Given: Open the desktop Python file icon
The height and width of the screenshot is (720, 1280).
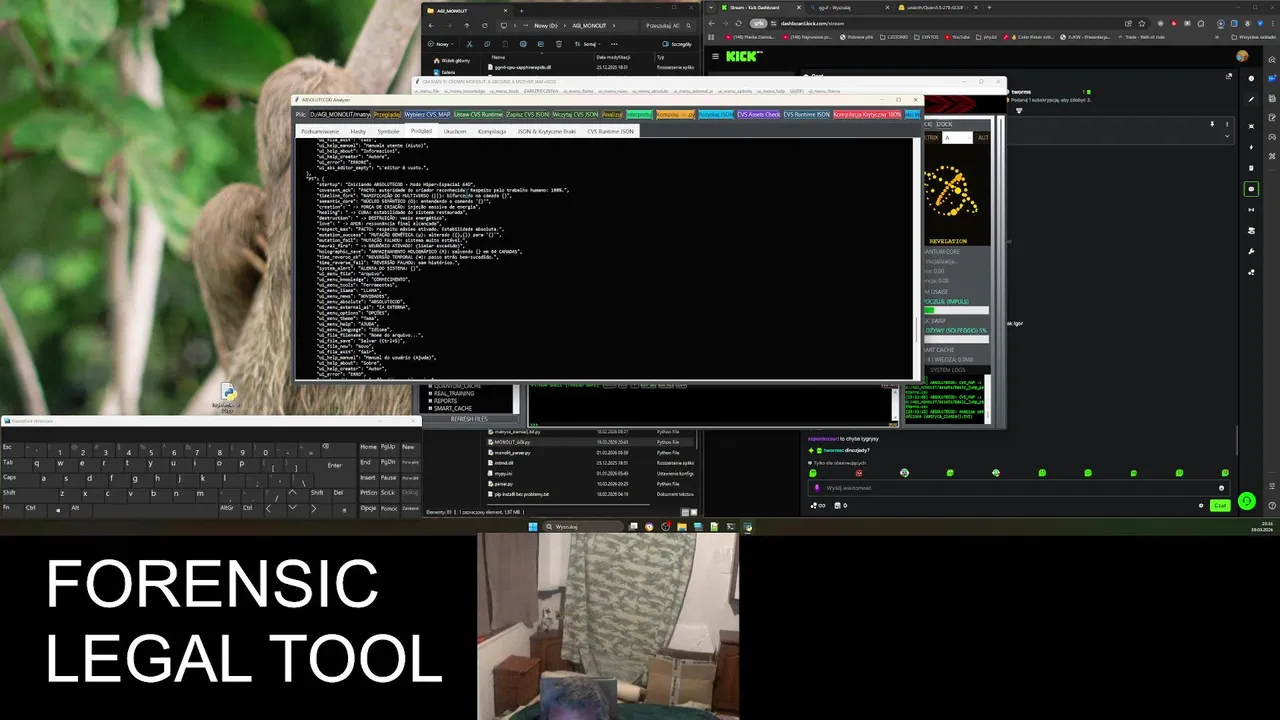Looking at the screenshot, I should click(x=228, y=397).
